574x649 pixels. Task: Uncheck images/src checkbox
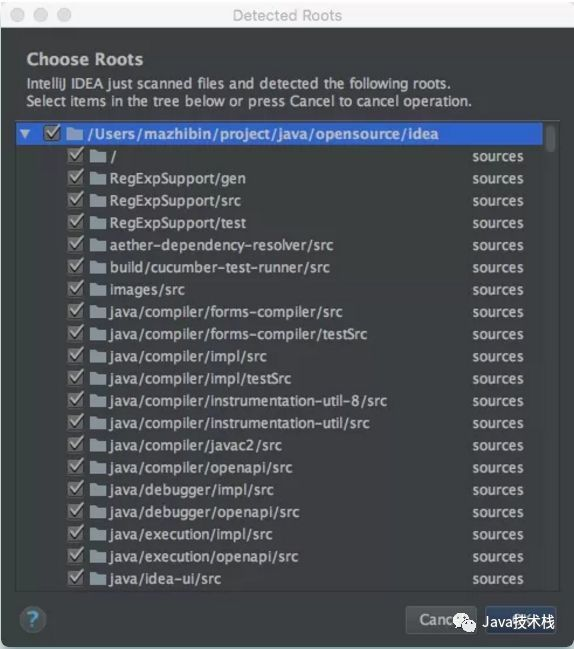click(x=76, y=289)
